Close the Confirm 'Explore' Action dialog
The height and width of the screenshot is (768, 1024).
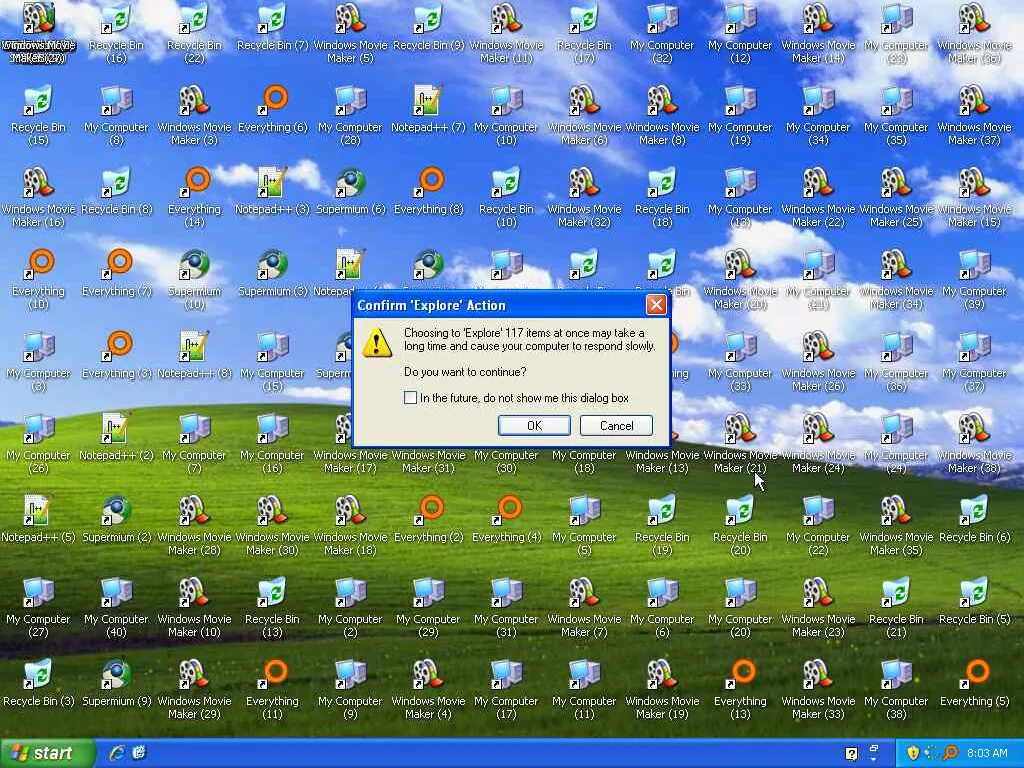point(656,305)
